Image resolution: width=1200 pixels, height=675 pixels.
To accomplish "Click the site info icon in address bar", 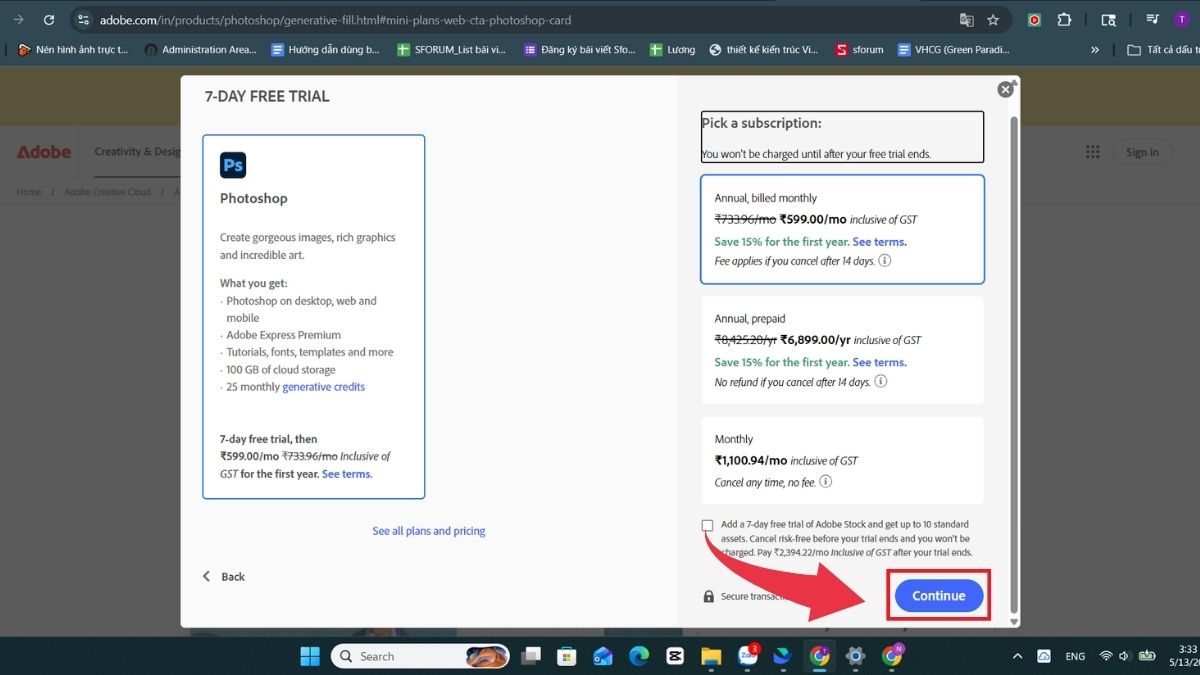I will point(84,19).
